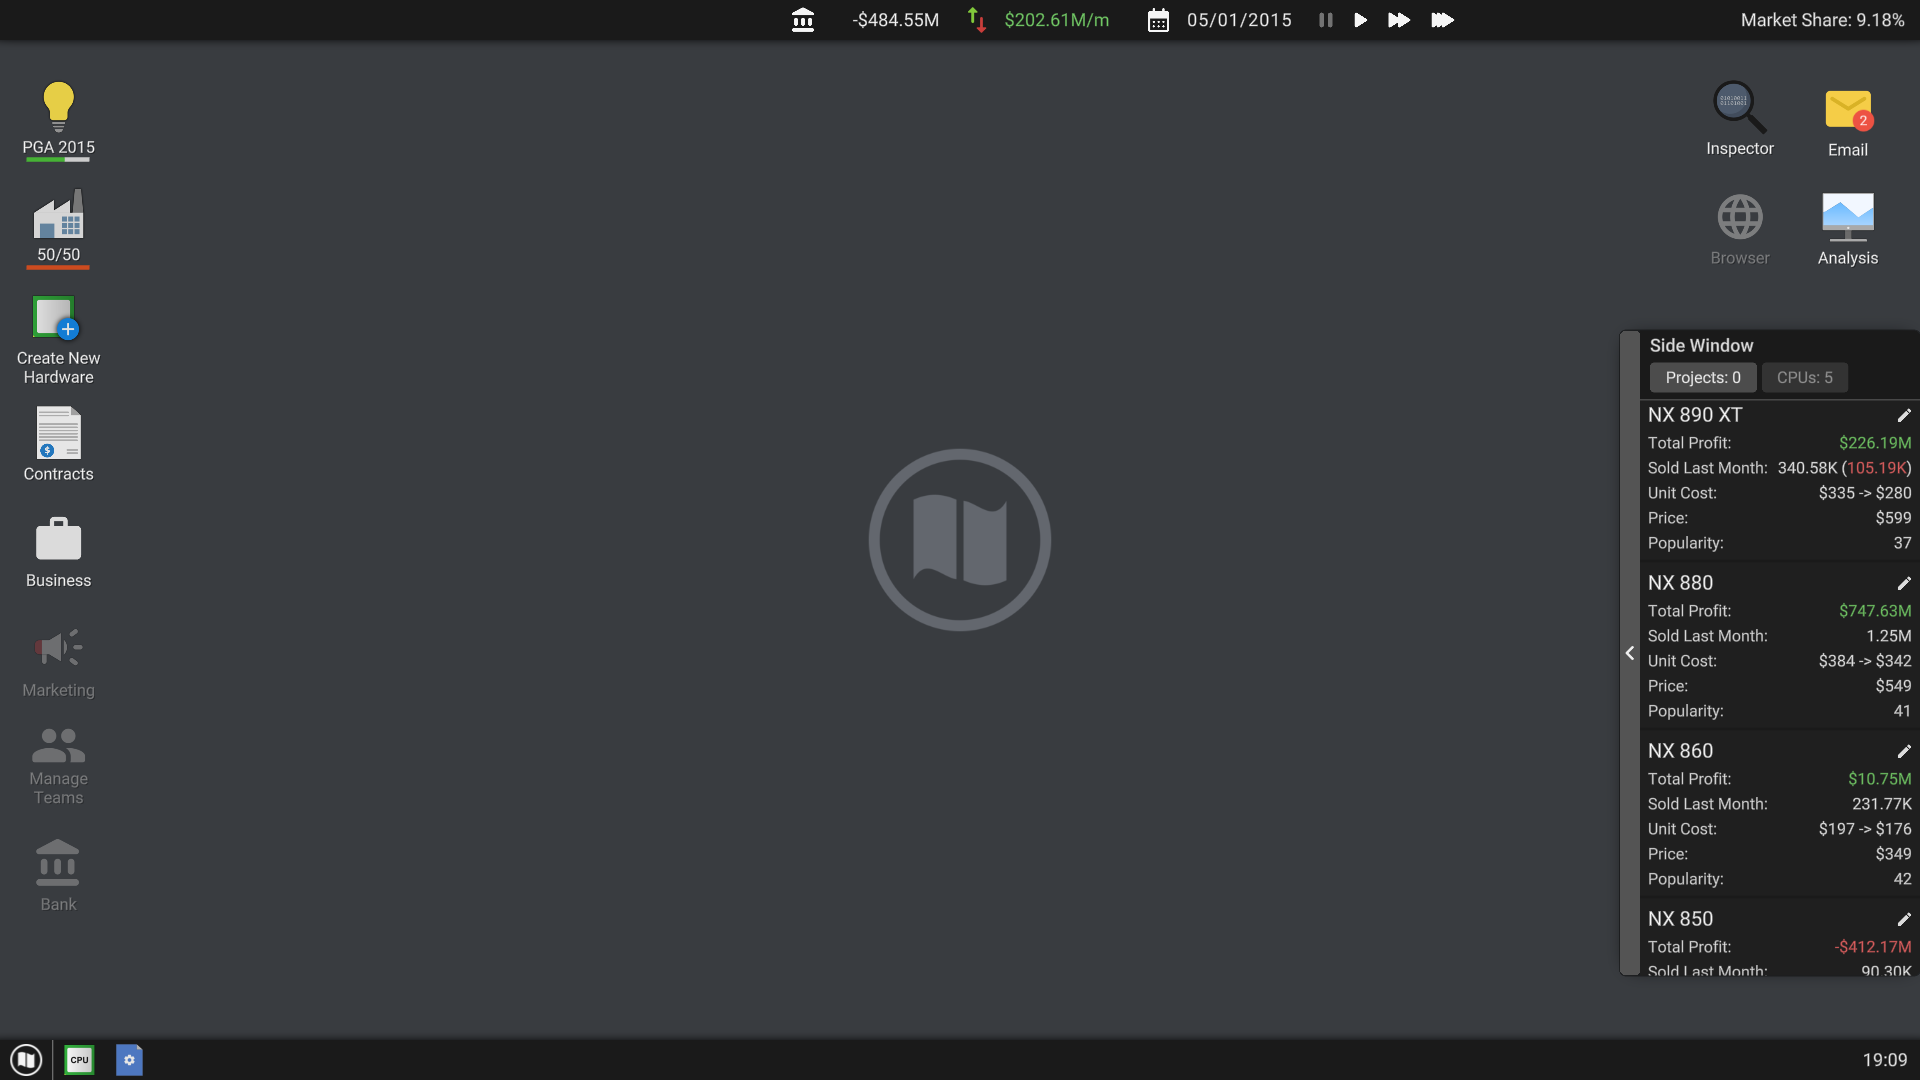Select the Projects: 0 tab
Screen dimensions: 1920x1080
pyautogui.click(x=1702, y=378)
